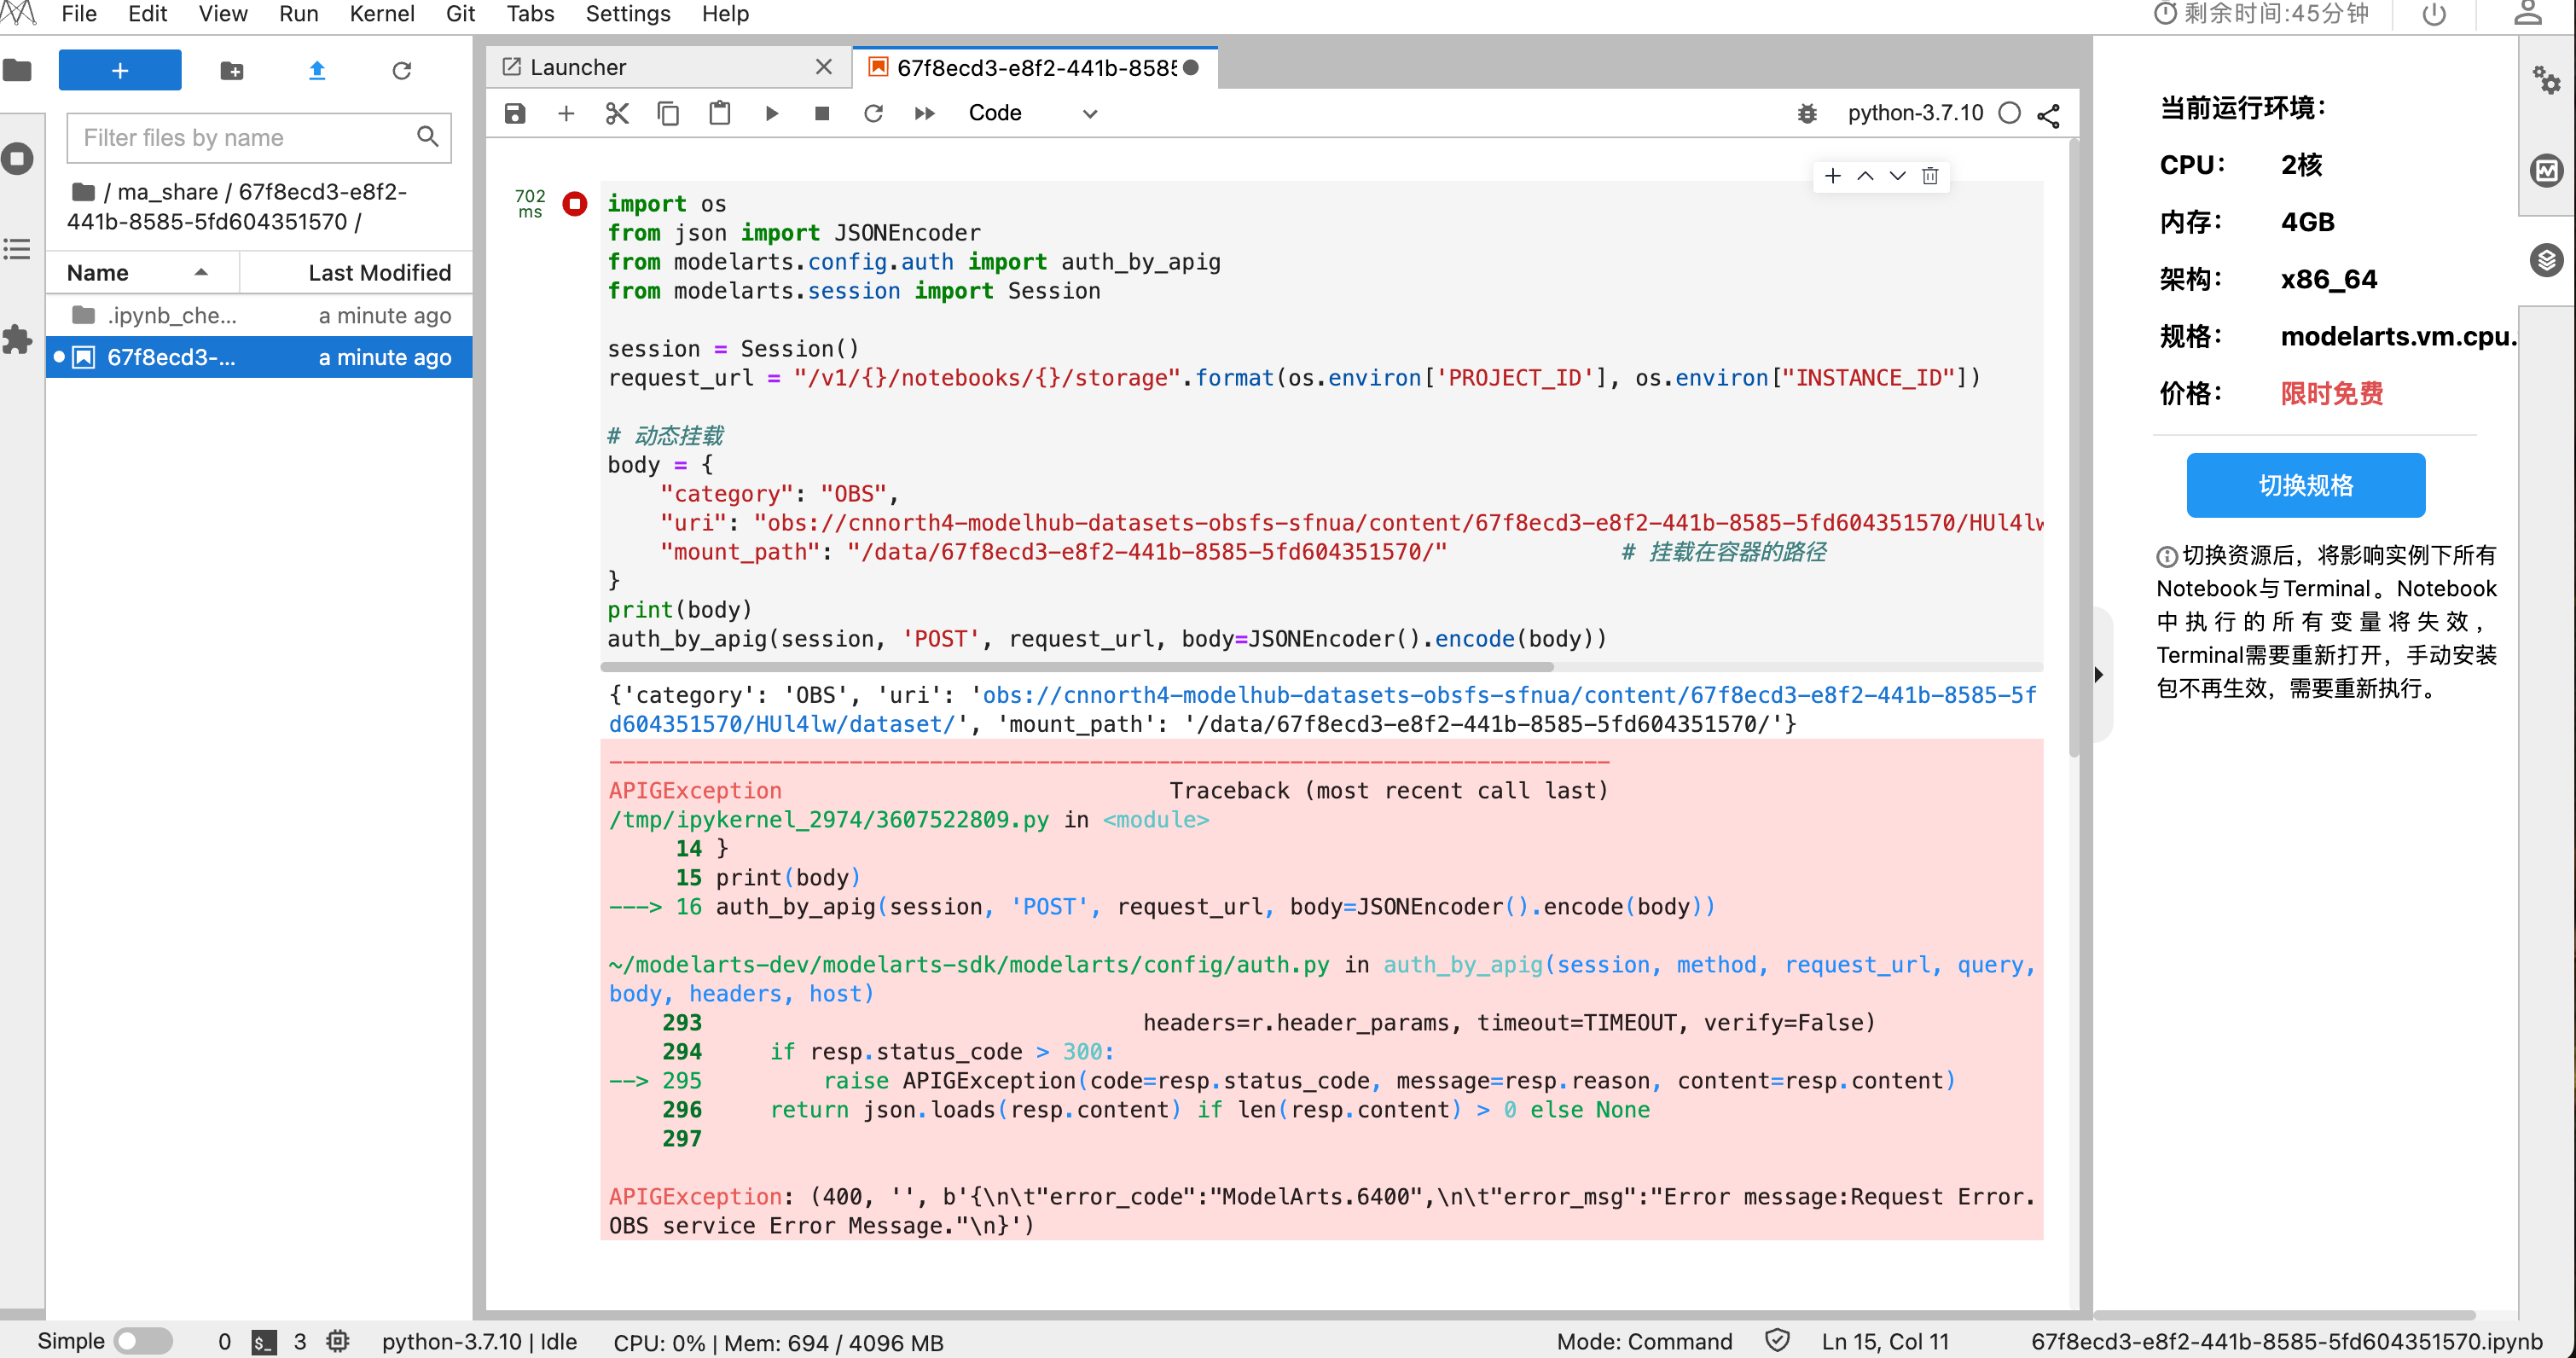Save the notebook with the floppy disk icon
This screenshot has height=1358, width=2576.
(x=515, y=113)
